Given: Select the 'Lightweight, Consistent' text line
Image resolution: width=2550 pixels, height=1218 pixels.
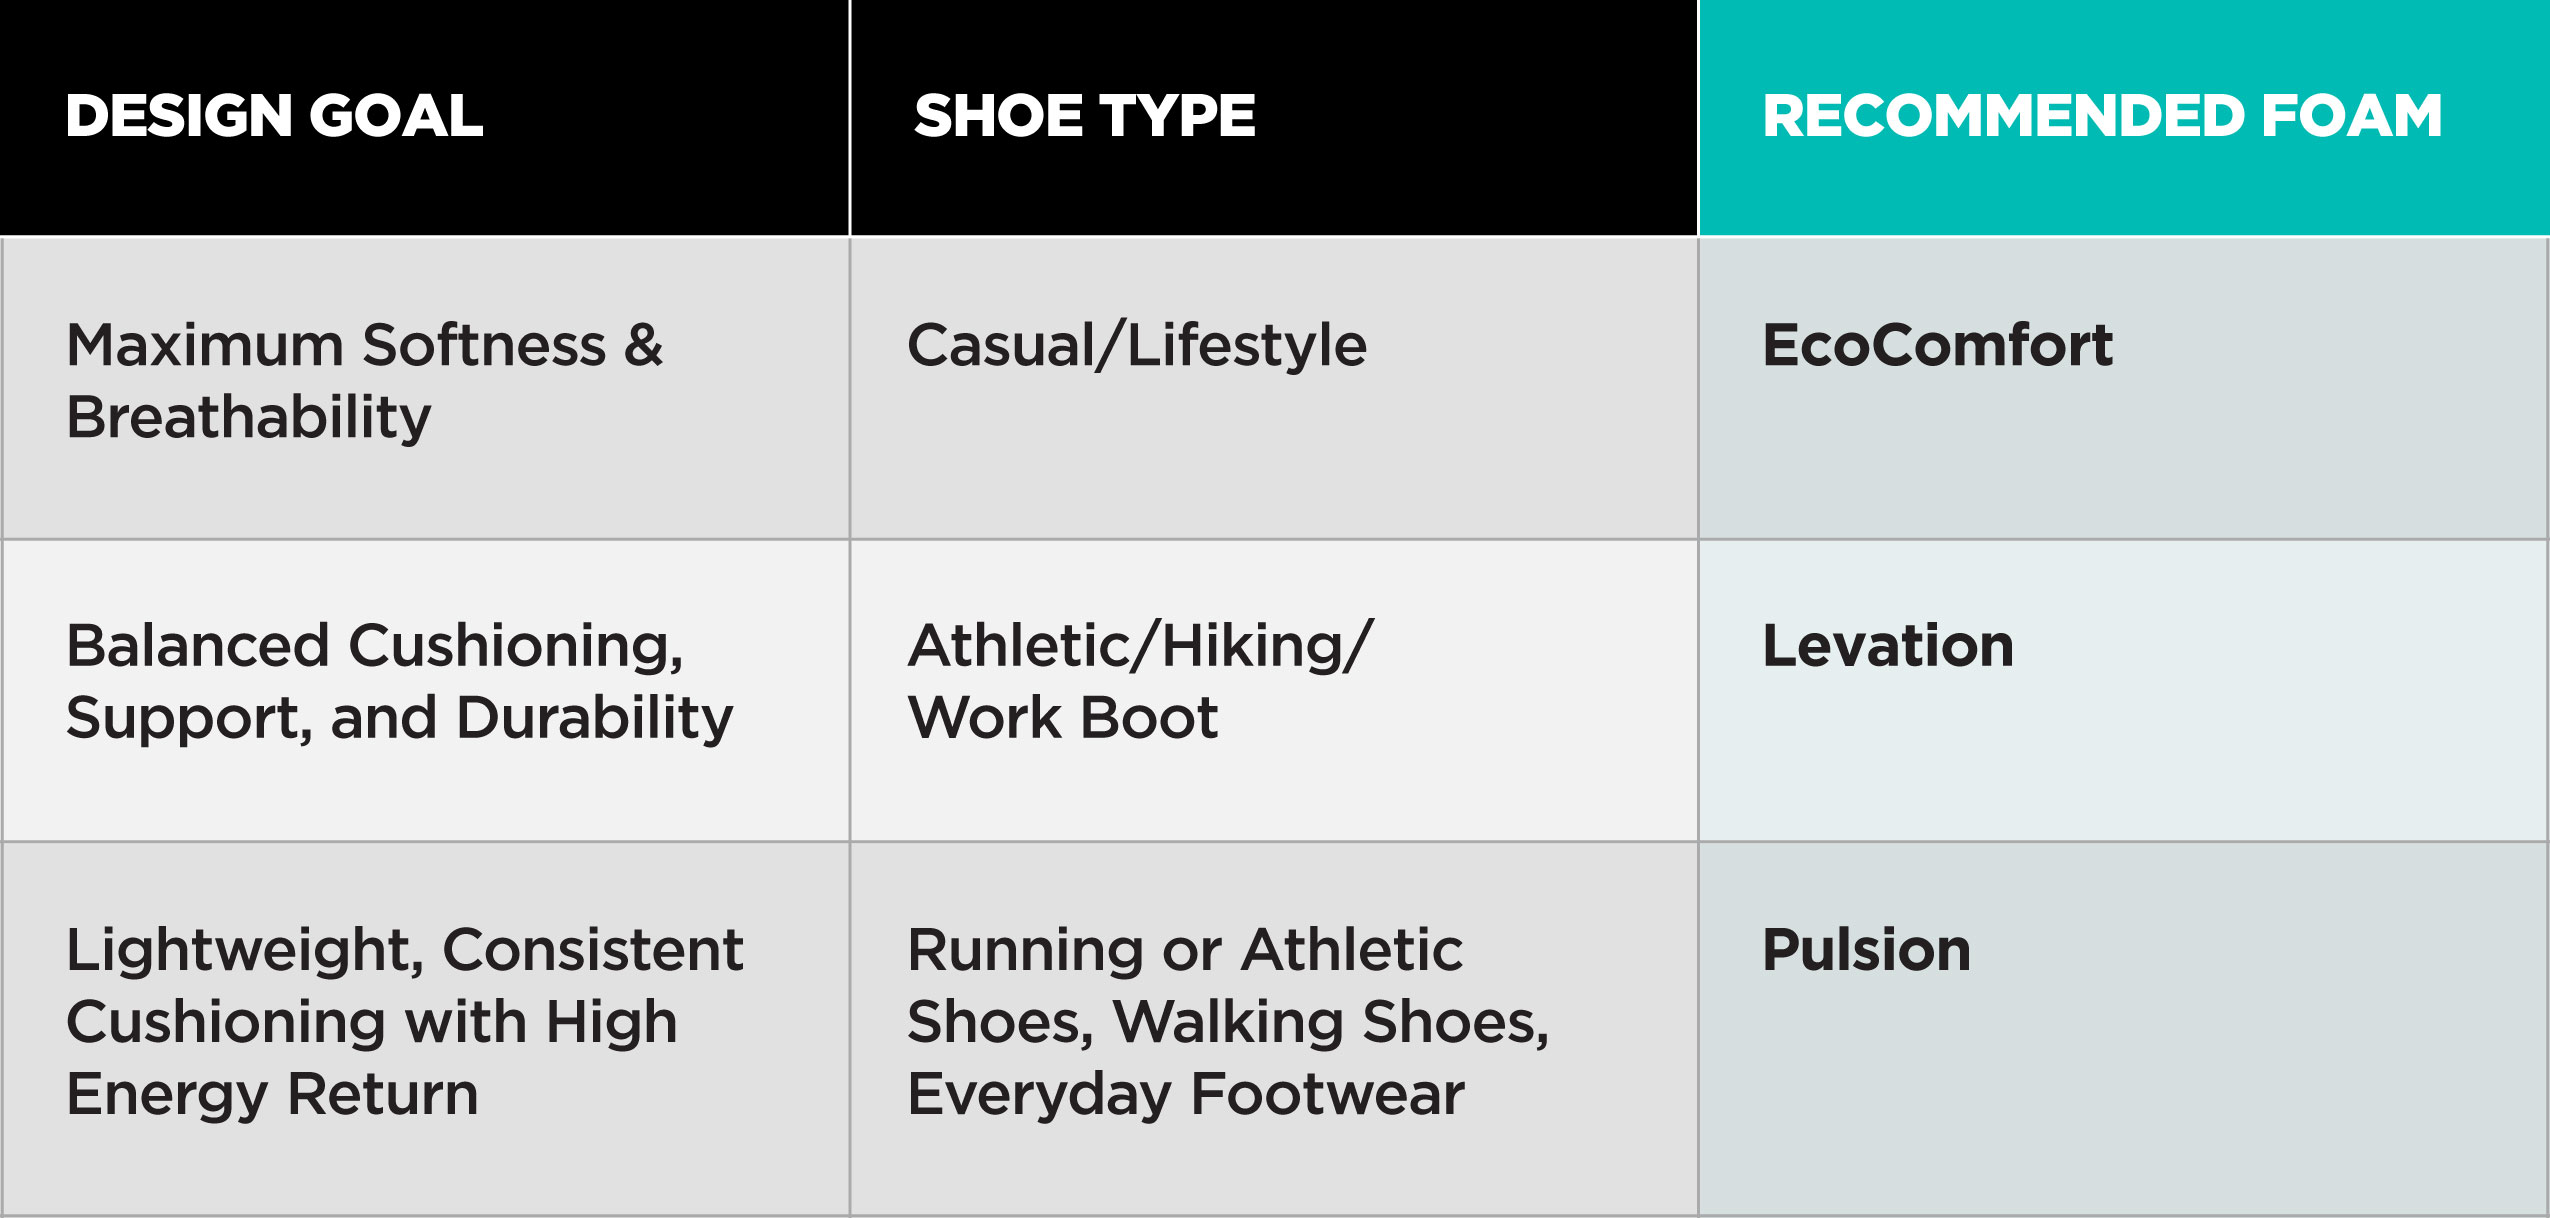Looking at the screenshot, I should (404, 950).
